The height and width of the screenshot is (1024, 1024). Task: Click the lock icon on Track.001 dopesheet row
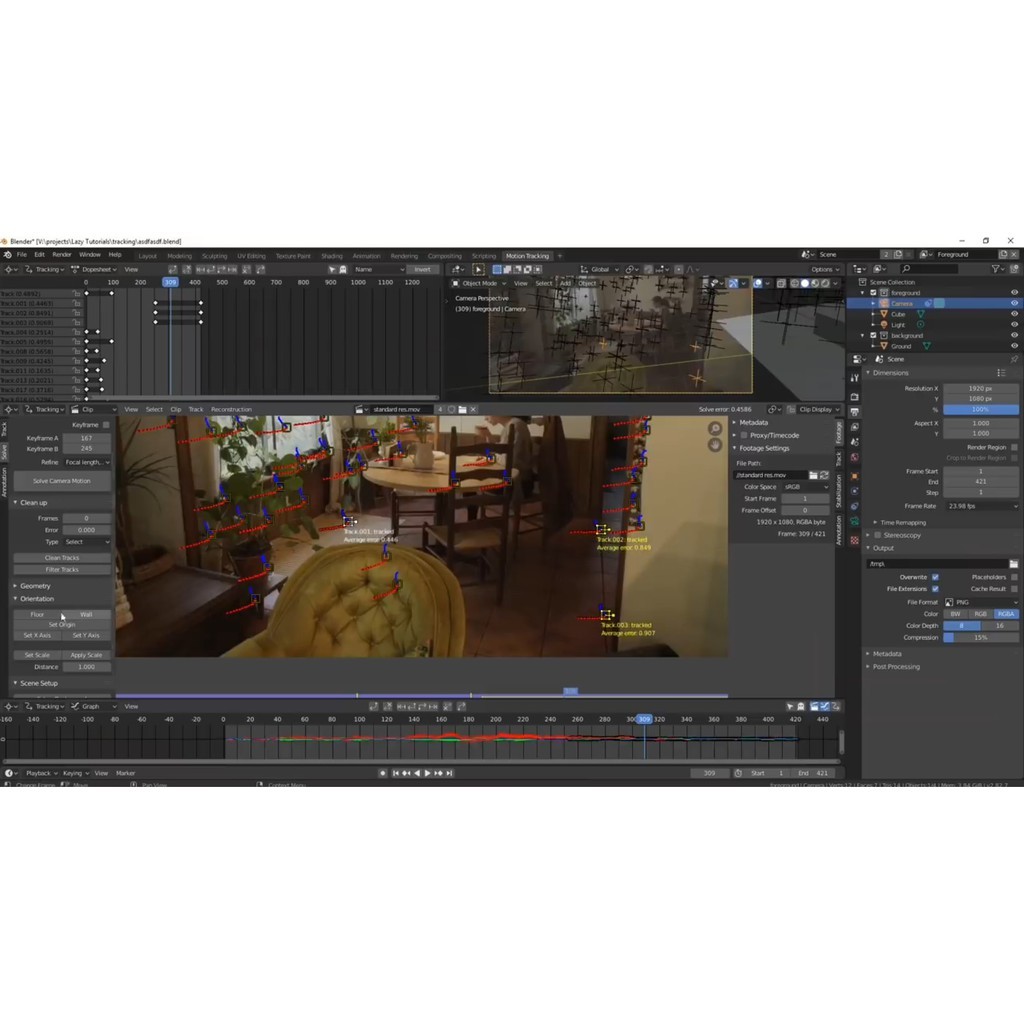77,303
